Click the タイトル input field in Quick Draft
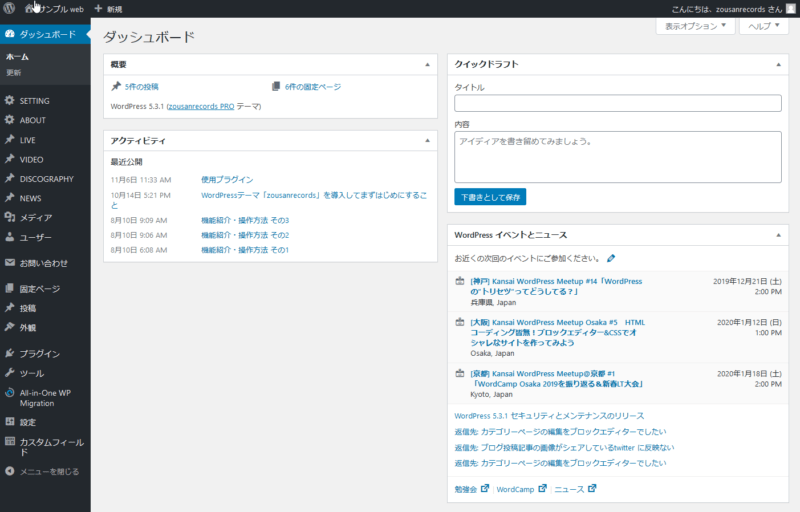The image size is (800, 512). 617,103
